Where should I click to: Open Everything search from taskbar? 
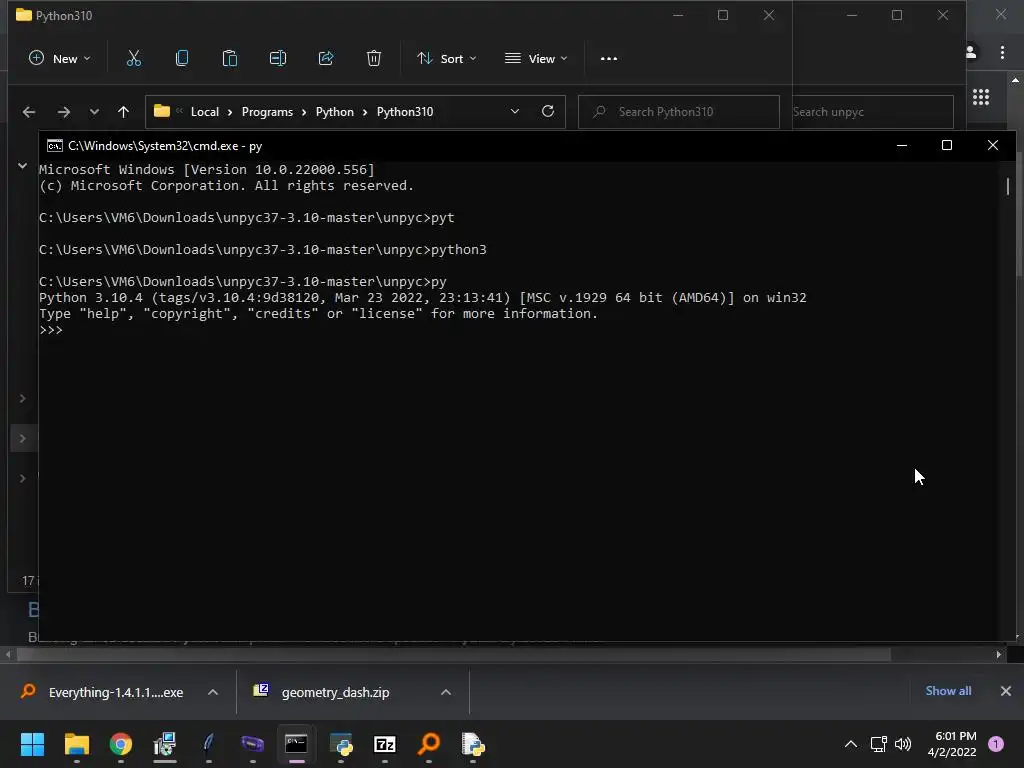click(x=429, y=744)
